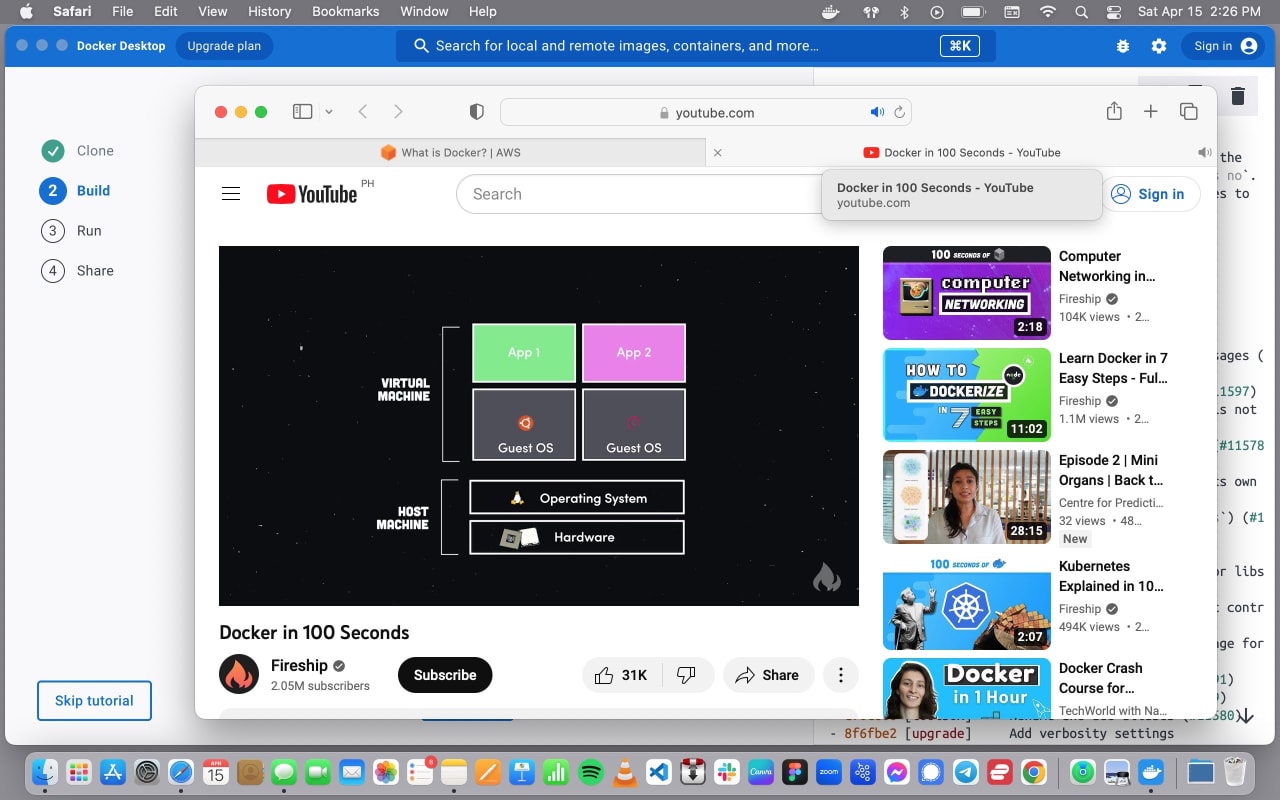Click the youtube.com address bar
The image size is (1280, 800).
[705, 112]
